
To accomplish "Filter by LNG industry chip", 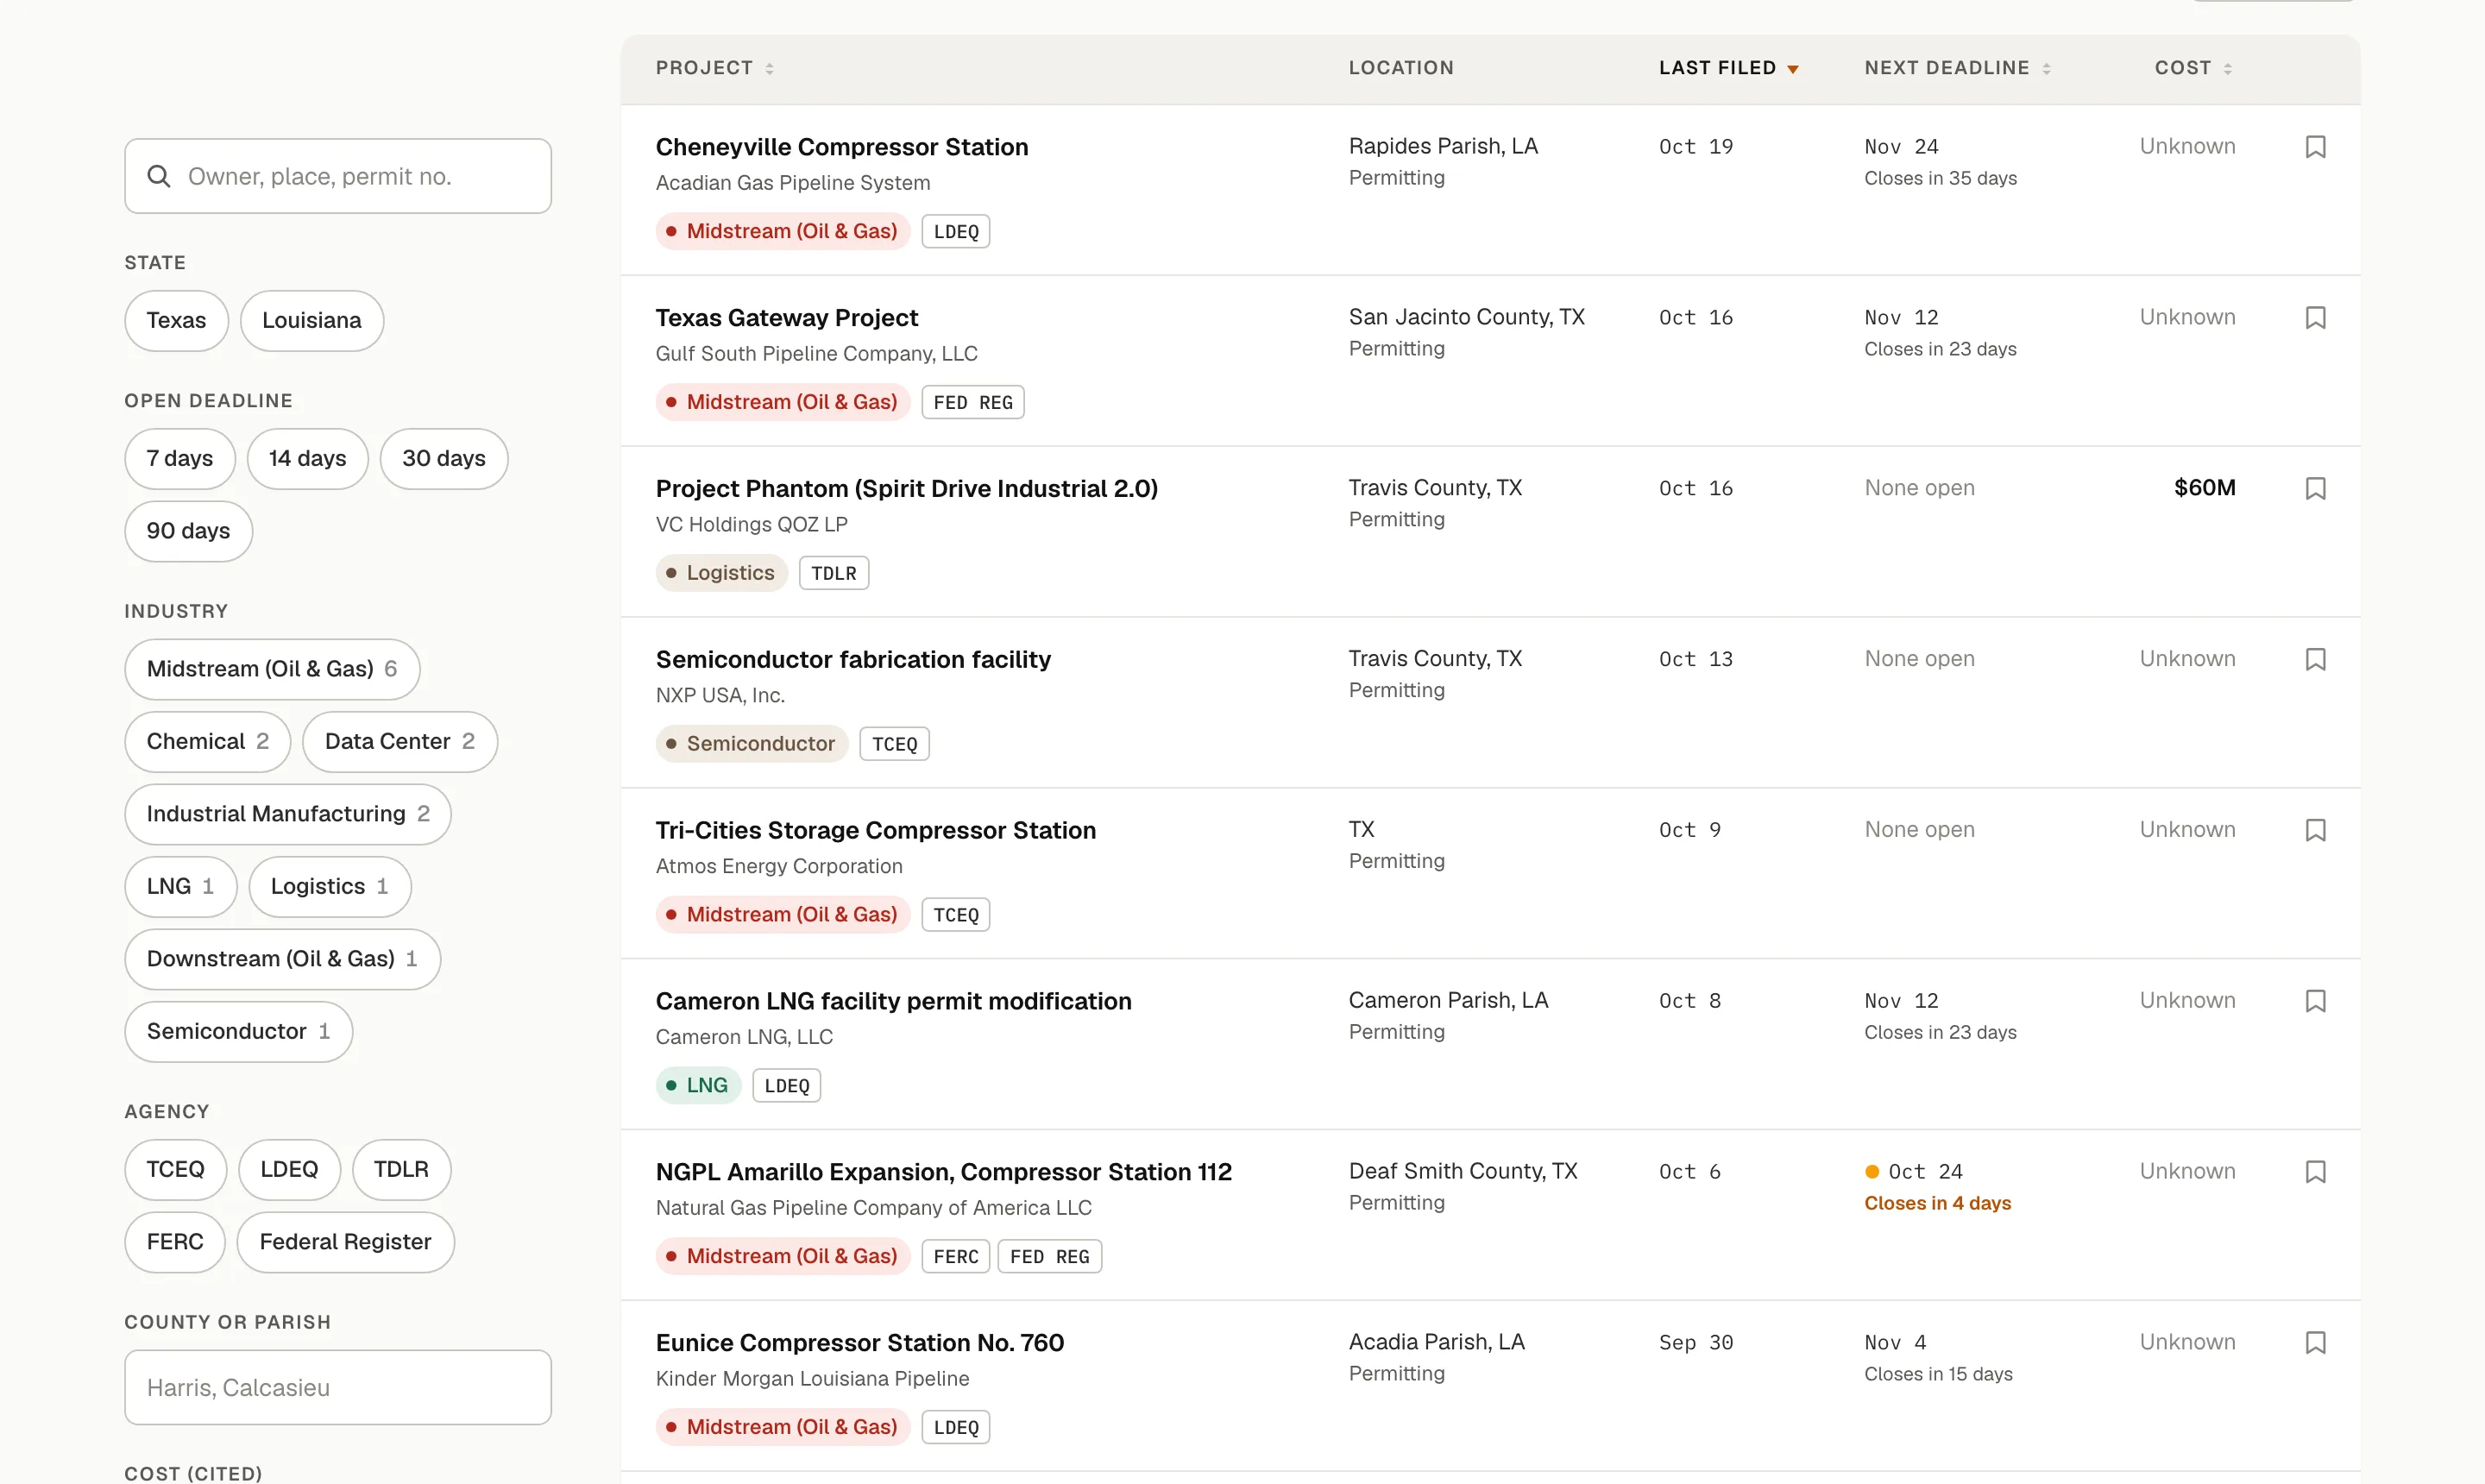I will point(181,887).
